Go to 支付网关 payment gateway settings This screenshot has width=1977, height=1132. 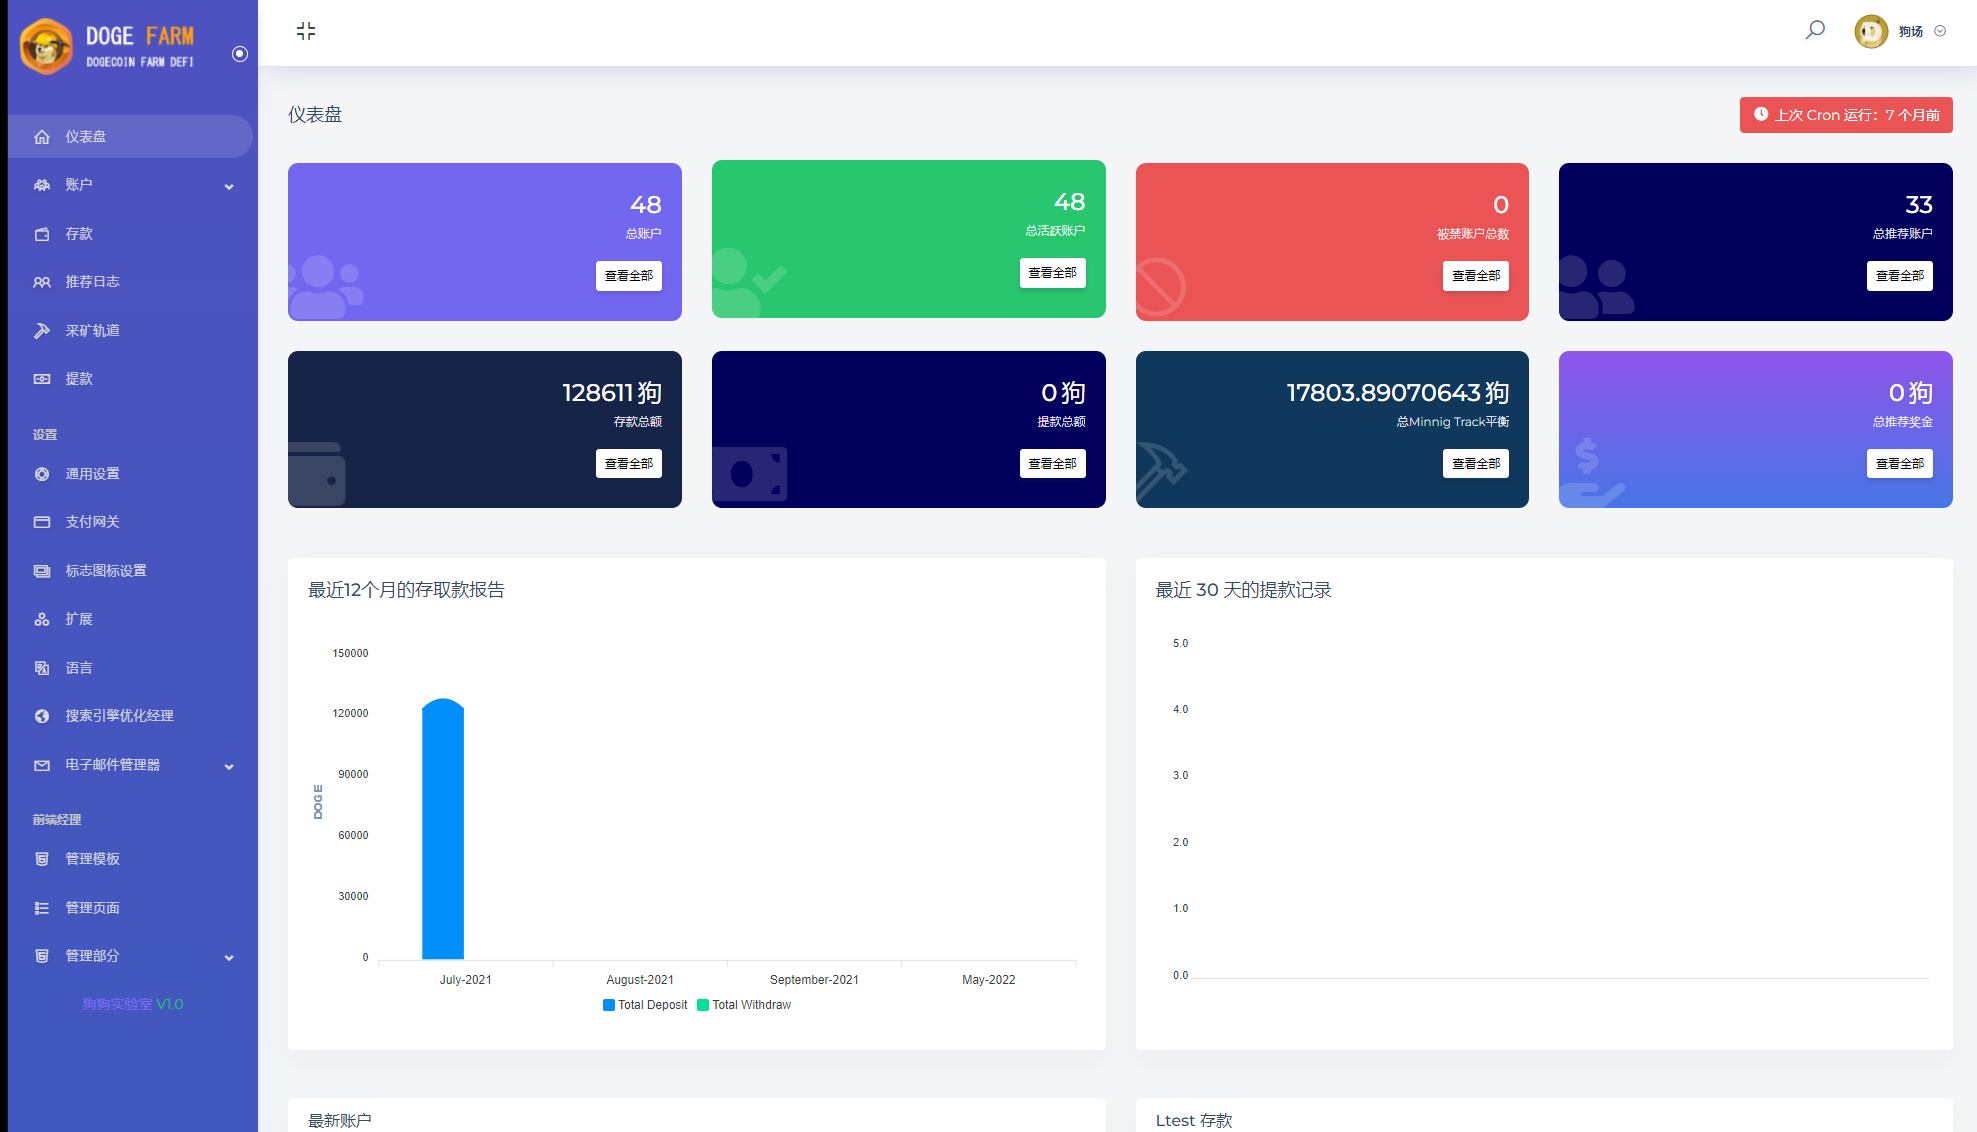pos(91,521)
